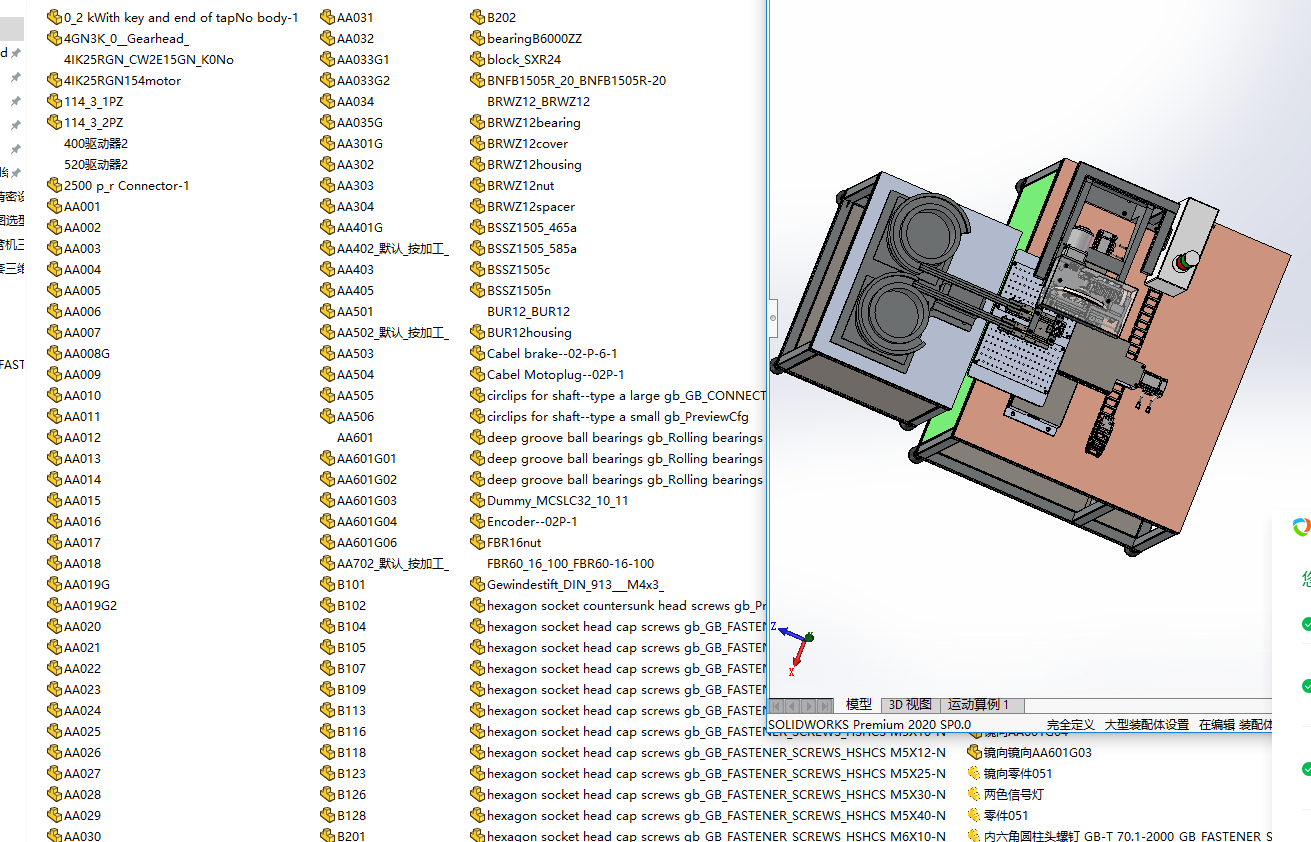
Task: Click the AA031 part file icon
Action: pos(327,17)
